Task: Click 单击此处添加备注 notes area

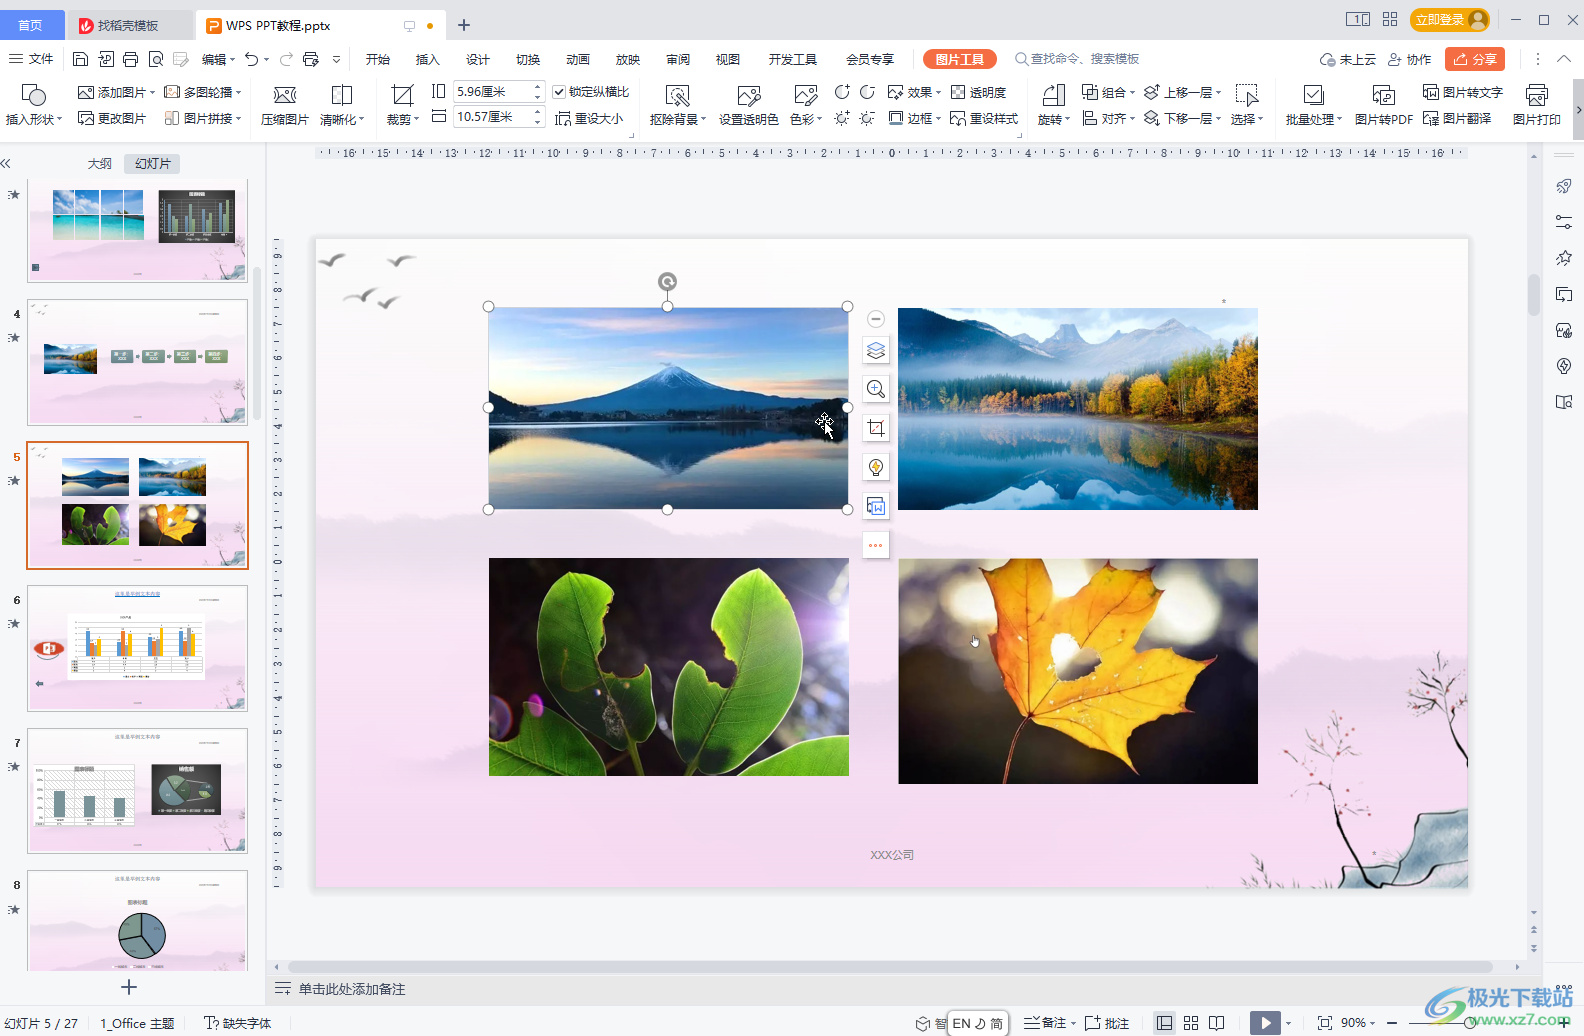Action: pyautogui.click(x=352, y=989)
